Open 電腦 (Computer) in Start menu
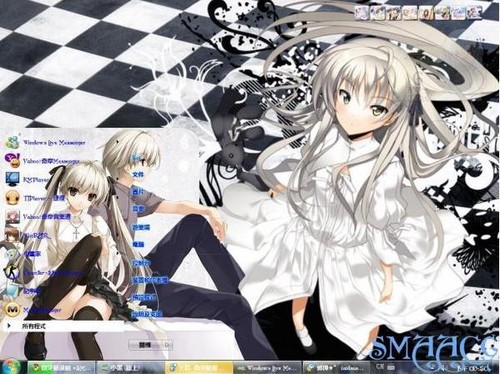Viewport: 500px width, 374px height. [x=138, y=244]
